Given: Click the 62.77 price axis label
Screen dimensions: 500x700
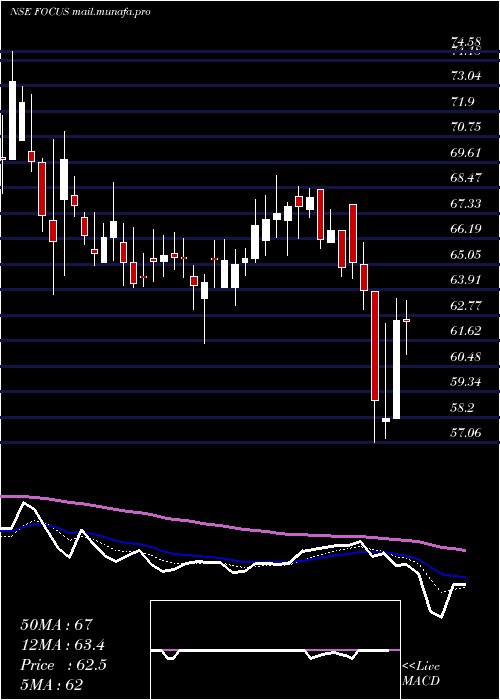Looking at the screenshot, I should 466,306.
